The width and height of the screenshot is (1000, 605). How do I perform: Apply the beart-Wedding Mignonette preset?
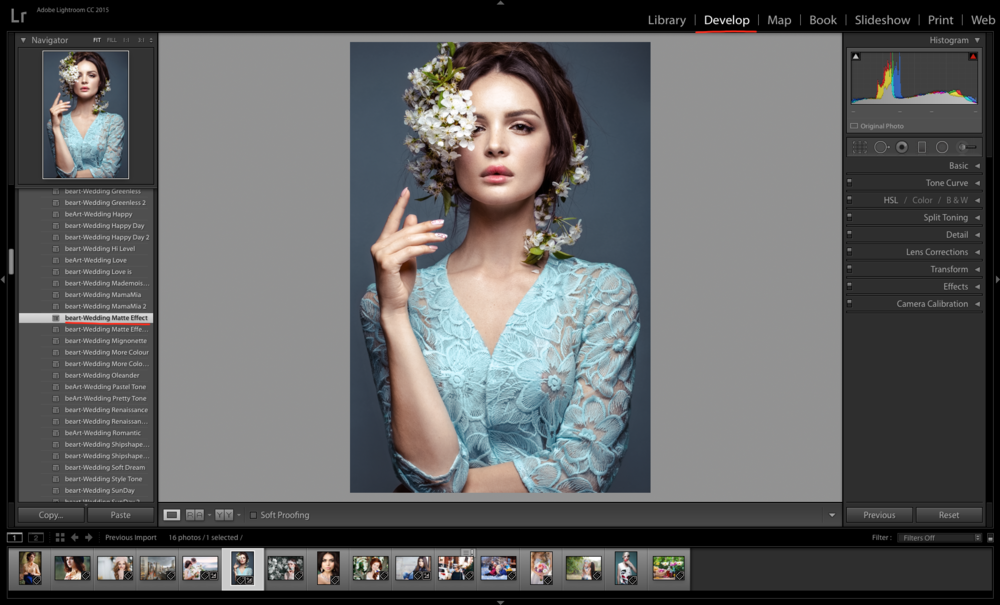click(x=106, y=341)
